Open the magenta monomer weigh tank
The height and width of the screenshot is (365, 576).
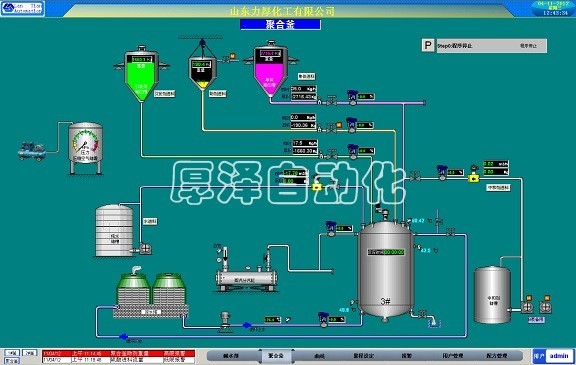tap(270, 70)
